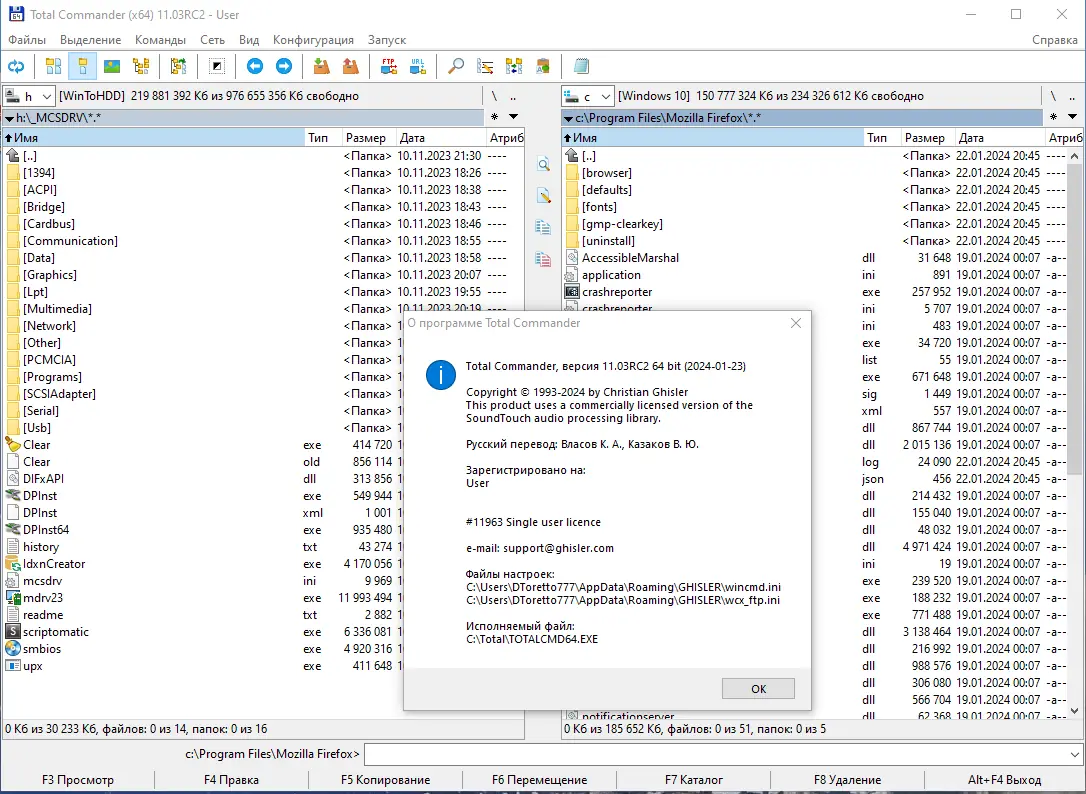The height and width of the screenshot is (794, 1086).
Task: Select the [Multimedia] folder in left panel
Action: (57, 308)
